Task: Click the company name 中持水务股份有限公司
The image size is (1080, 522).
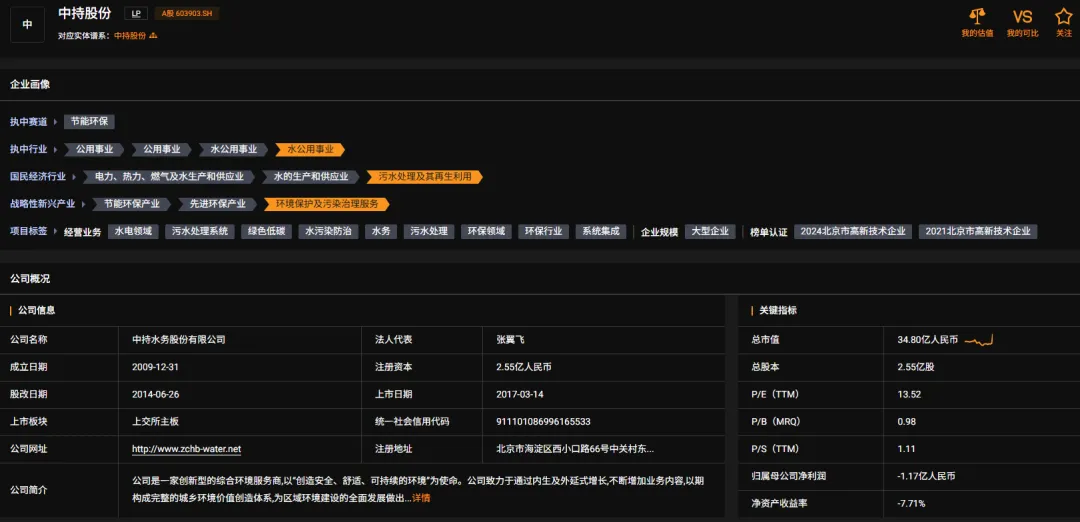Action: pos(178,340)
